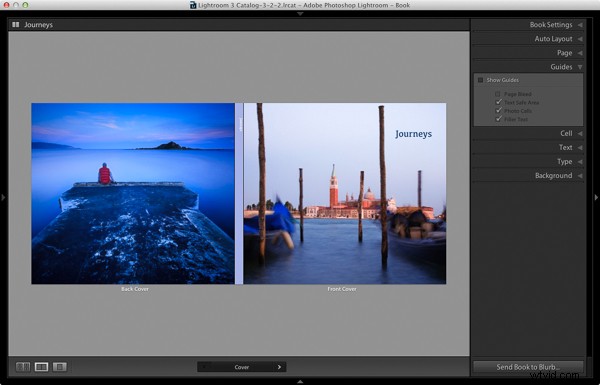The image size is (600, 385).
Task: Click the Send Book to Blurb button
Action: coord(528,367)
